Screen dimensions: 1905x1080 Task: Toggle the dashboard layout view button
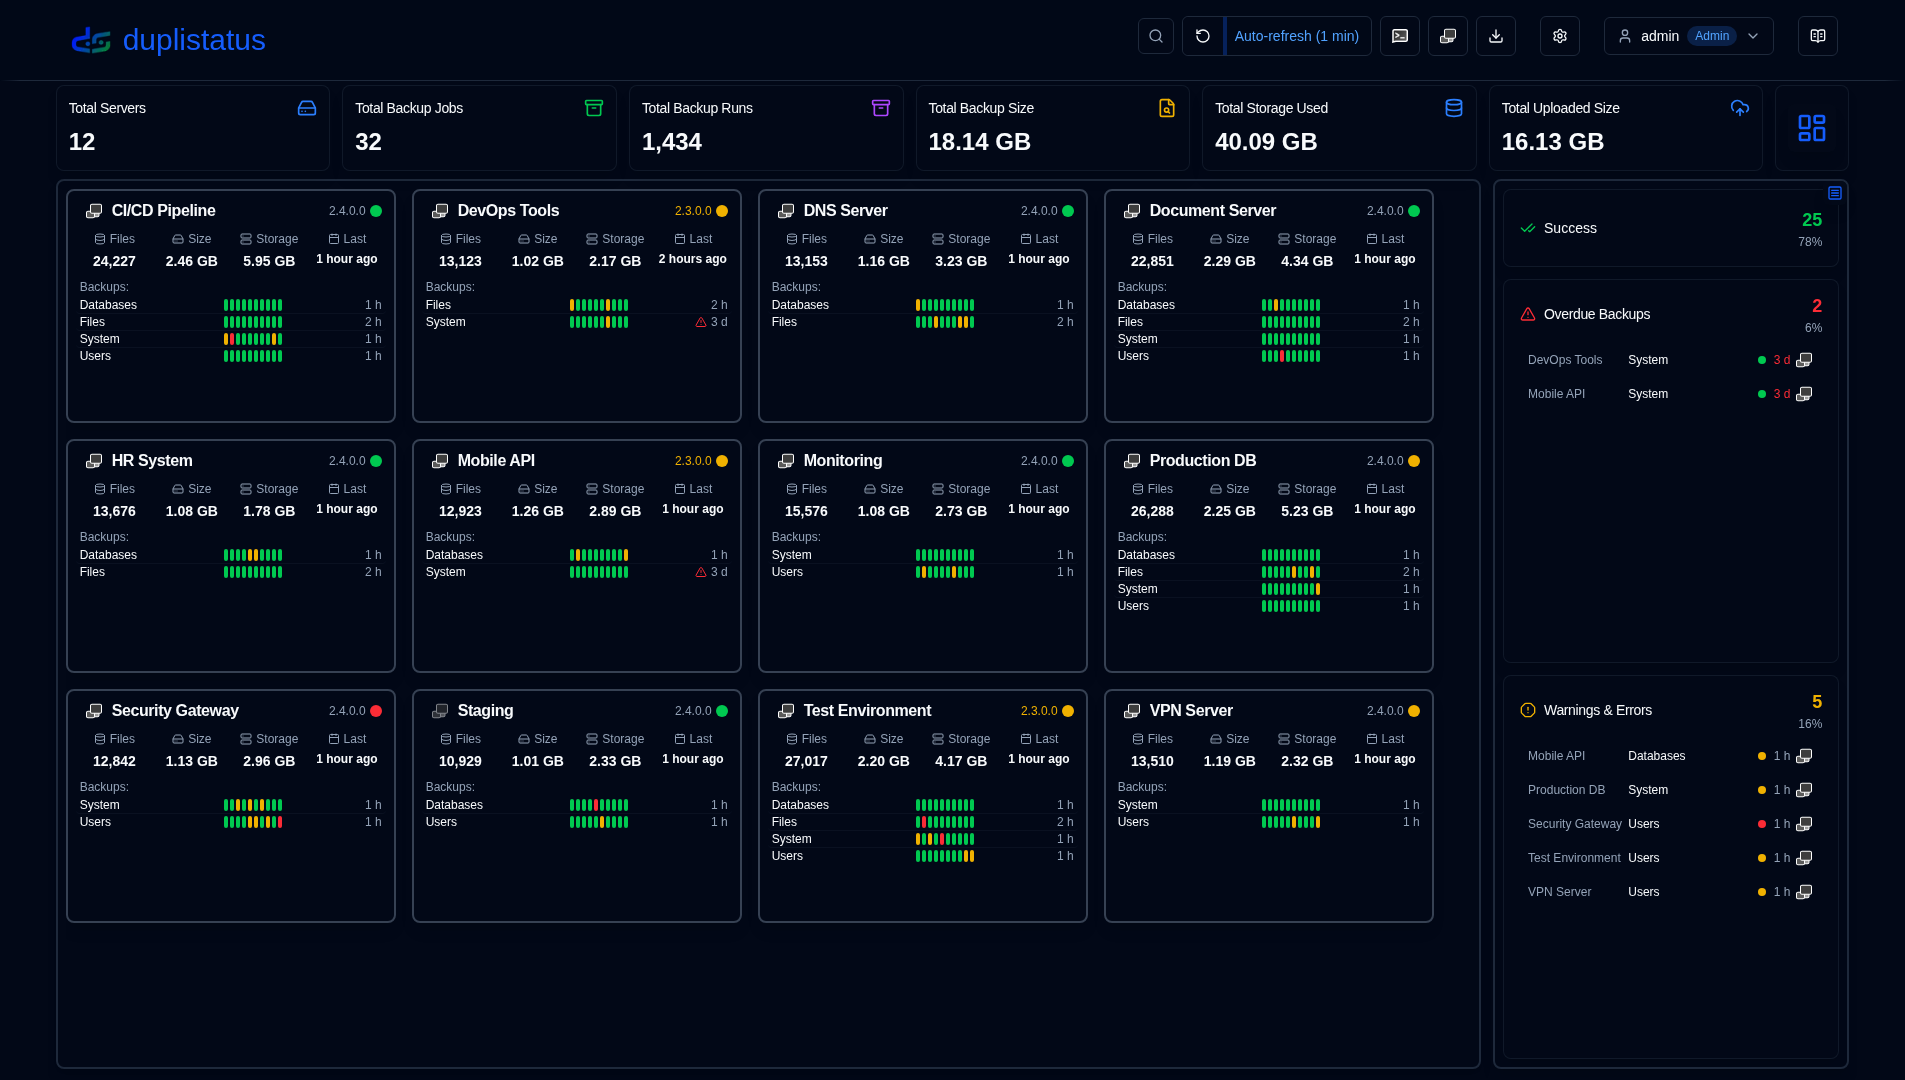(1811, 128)
